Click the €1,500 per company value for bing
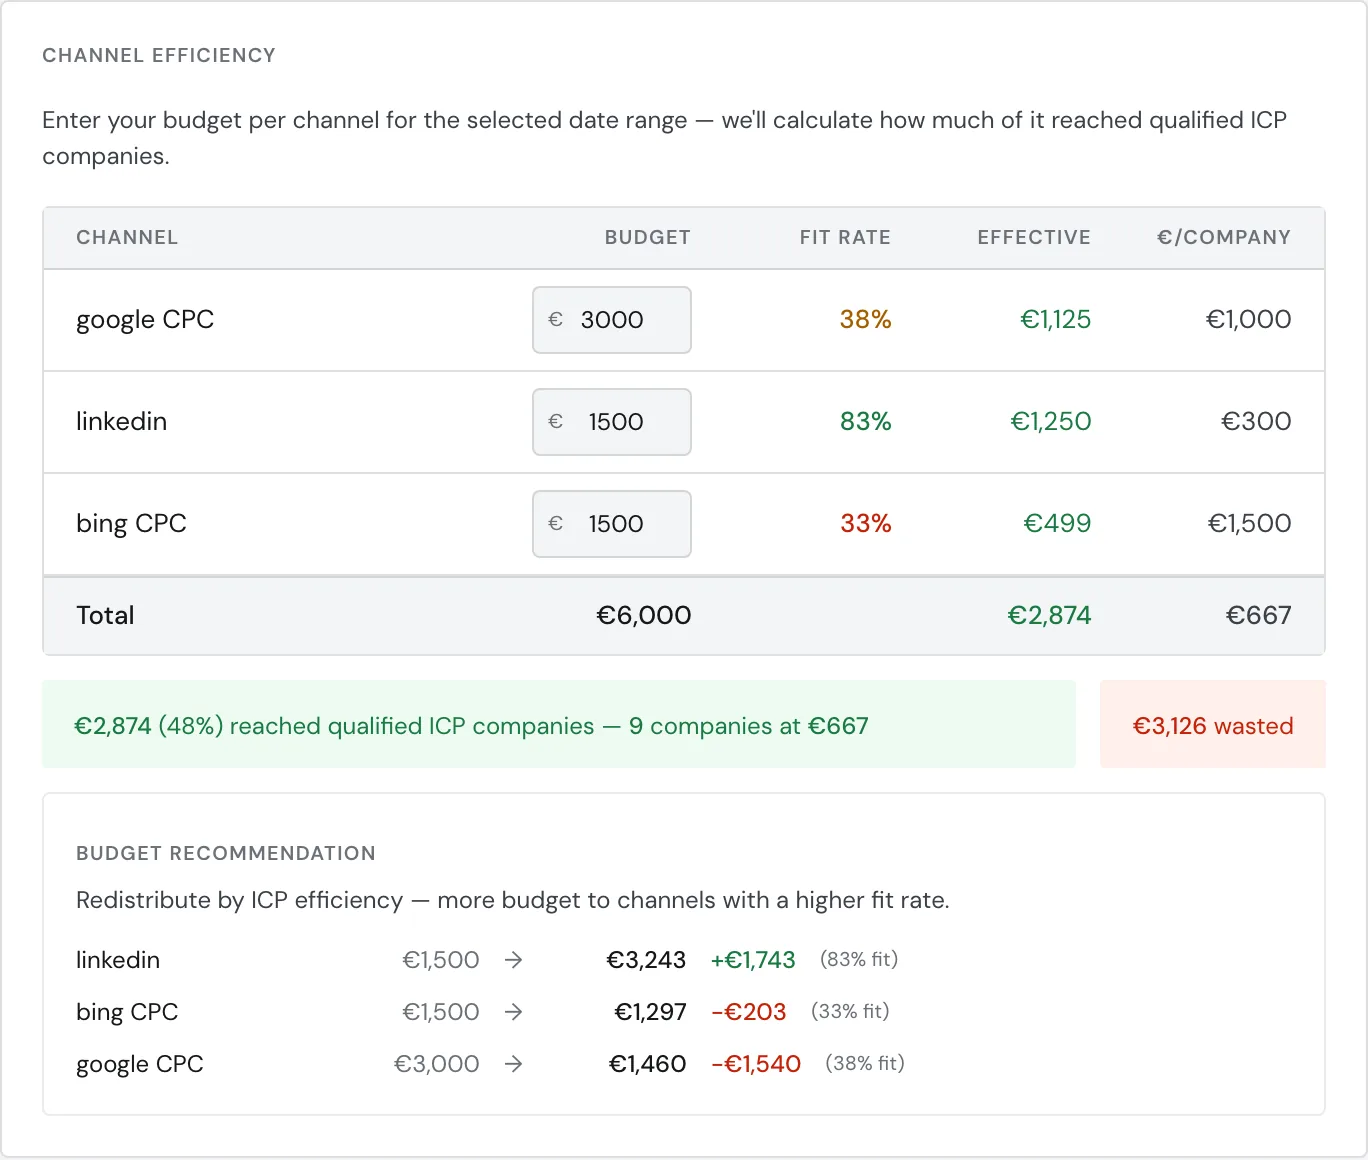 coord(1249,524)
